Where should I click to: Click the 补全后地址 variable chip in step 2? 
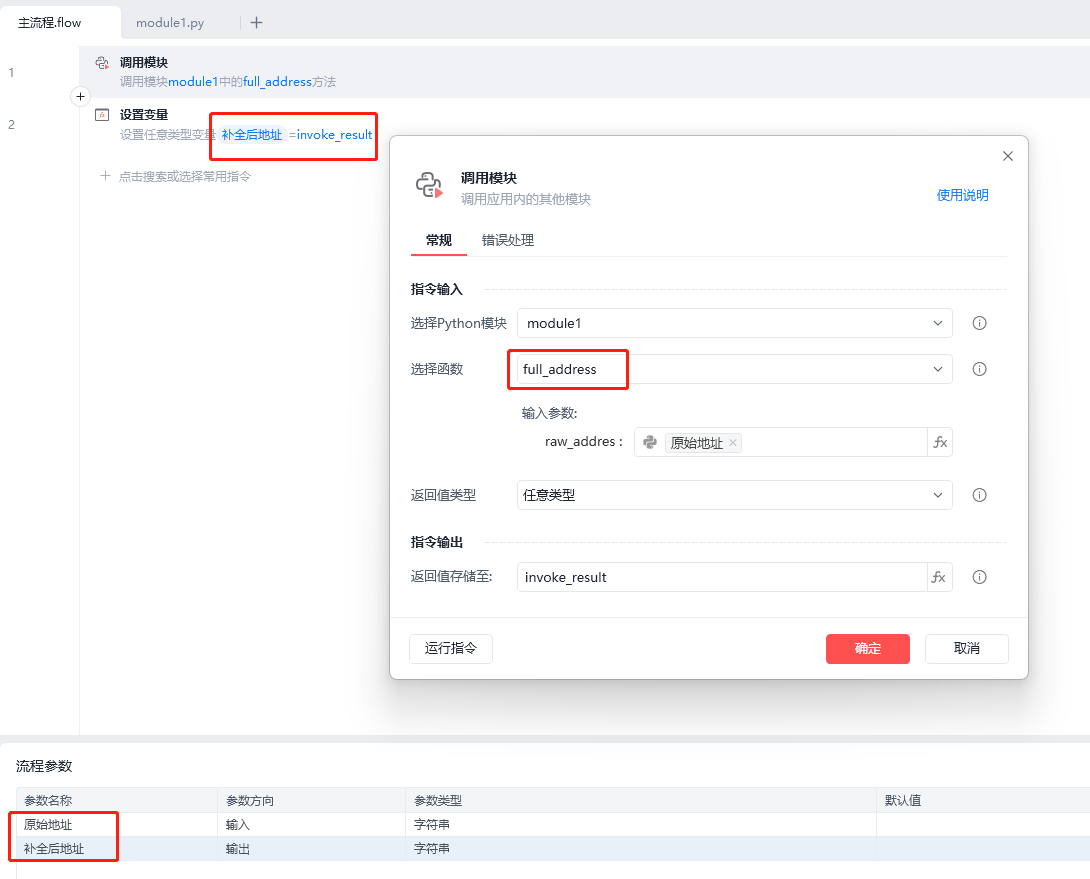(252, 135)
